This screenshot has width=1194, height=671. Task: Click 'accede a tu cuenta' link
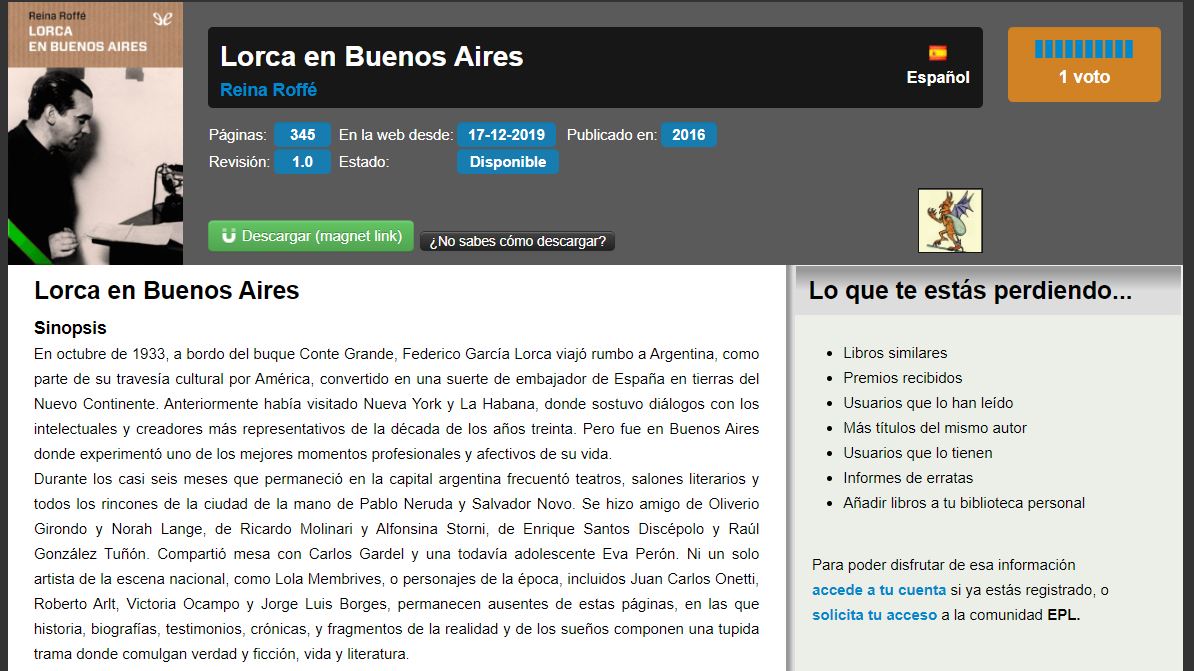878,590
